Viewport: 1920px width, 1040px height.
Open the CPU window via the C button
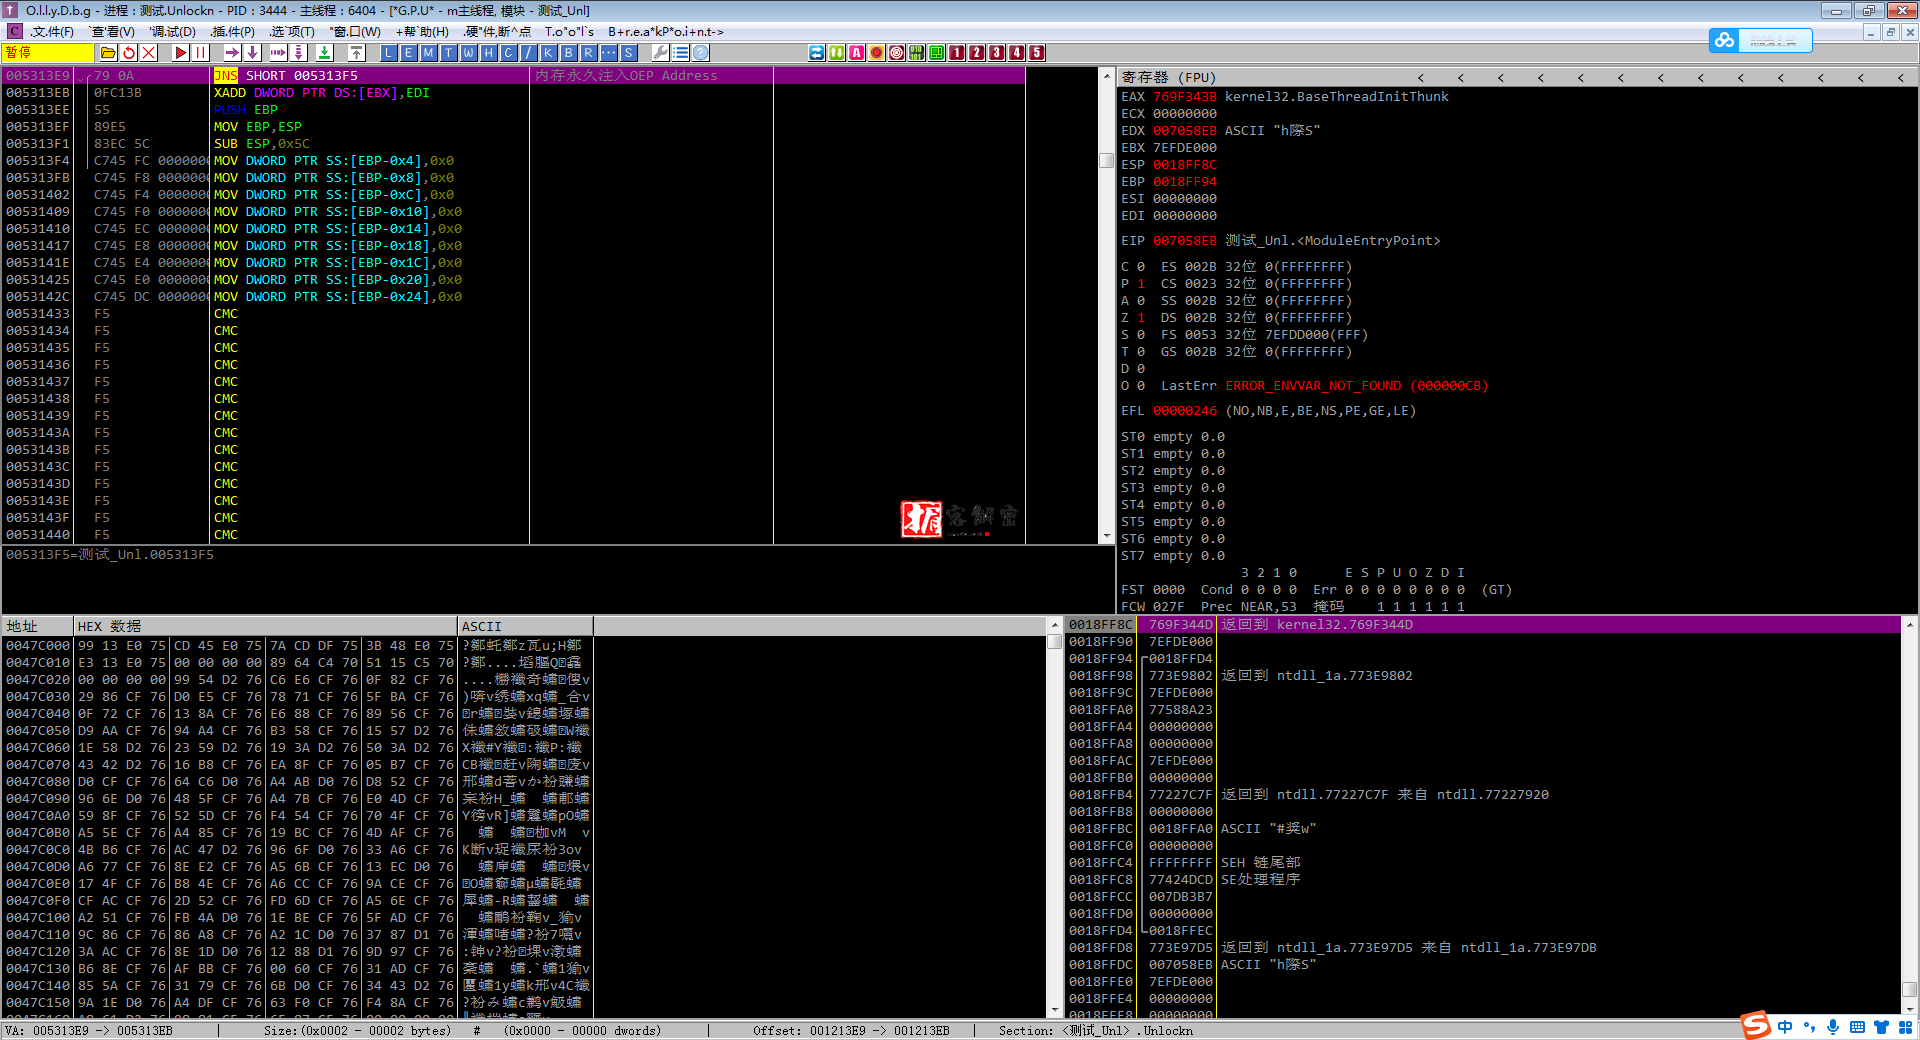click(509, 53)
